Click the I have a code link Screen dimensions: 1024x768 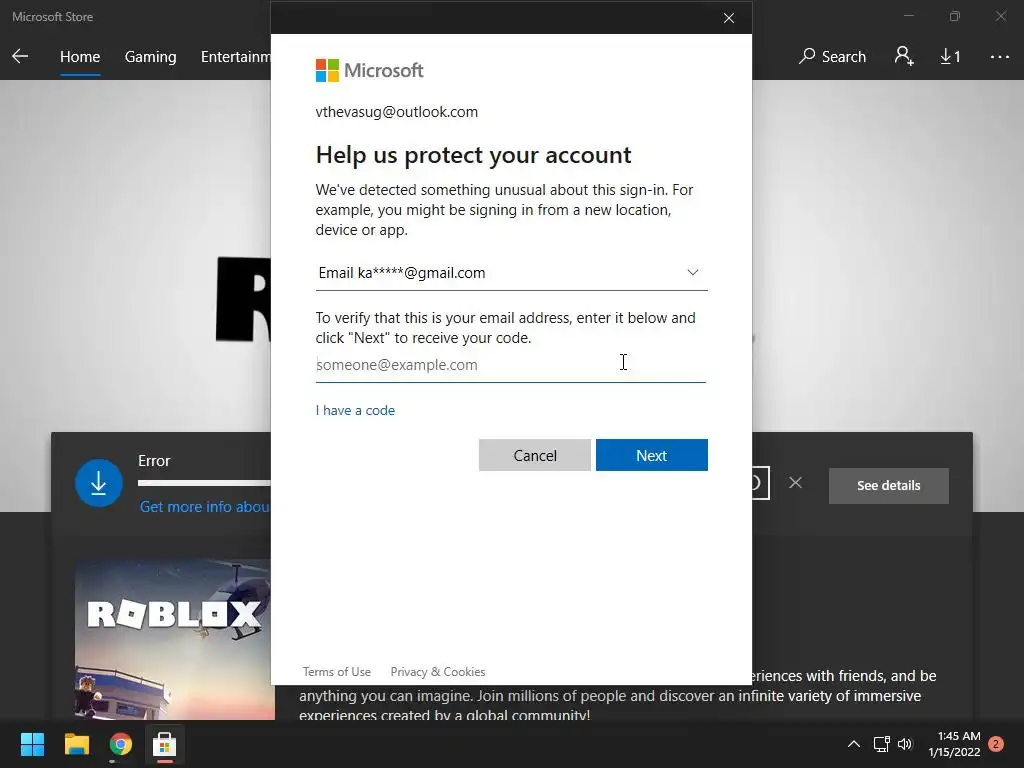[x=355, y=410]
